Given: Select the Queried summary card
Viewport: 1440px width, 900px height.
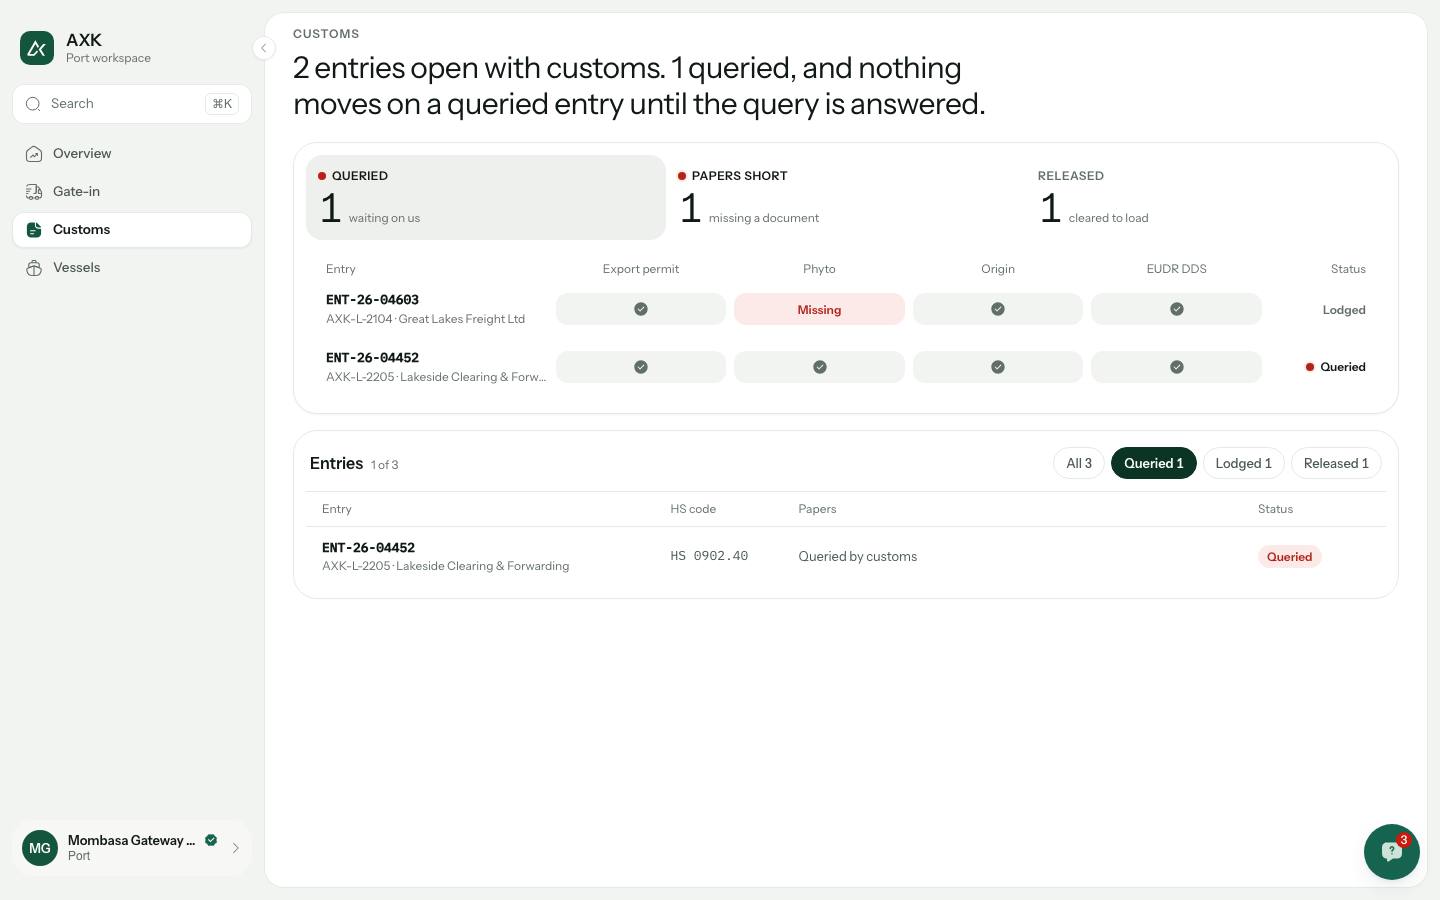Looking at the screenshot, I should (x=486, y=197).
